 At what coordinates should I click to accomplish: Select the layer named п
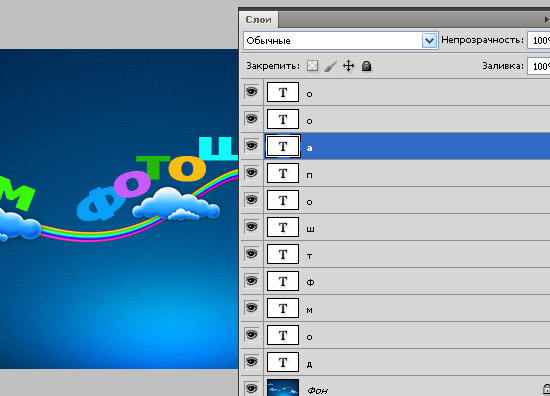[x=309, y=175]
